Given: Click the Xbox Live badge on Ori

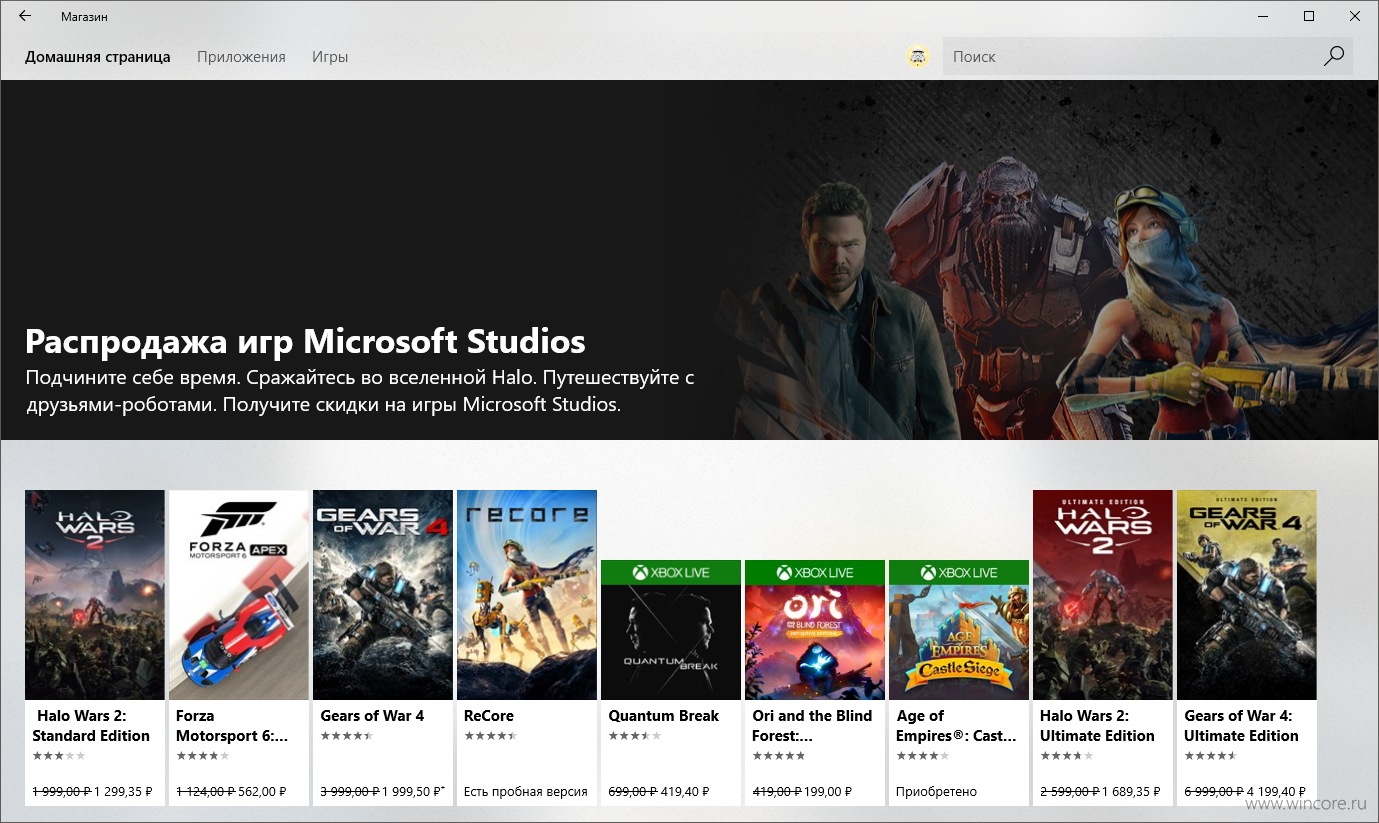Looking at the screenshot, I should point(815,572).
